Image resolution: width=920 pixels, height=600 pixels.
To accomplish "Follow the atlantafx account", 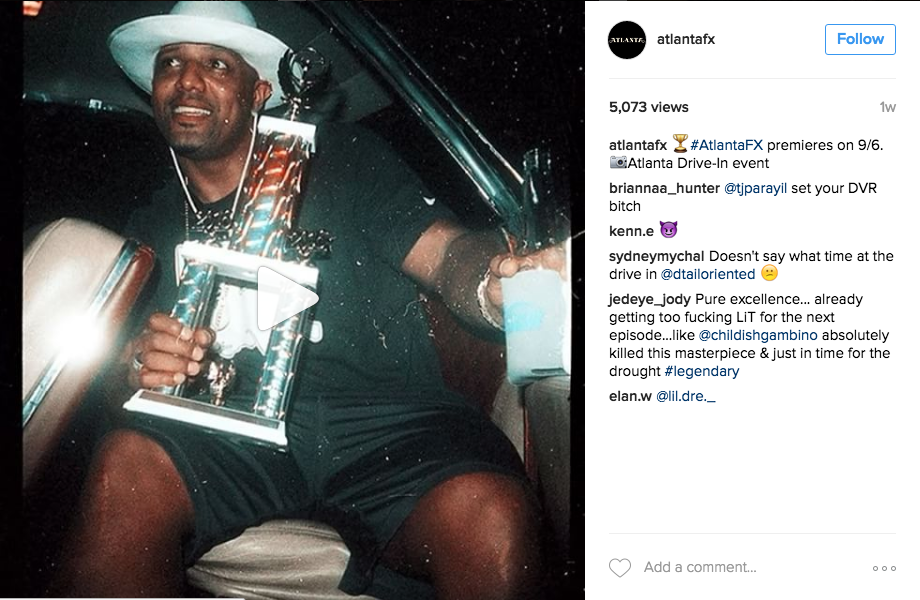I will coord(860,39).
